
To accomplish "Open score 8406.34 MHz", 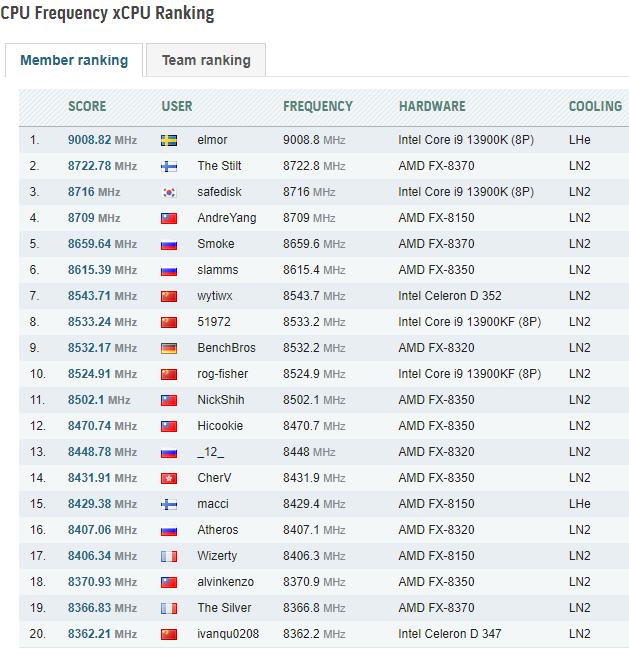I will 102,556.
